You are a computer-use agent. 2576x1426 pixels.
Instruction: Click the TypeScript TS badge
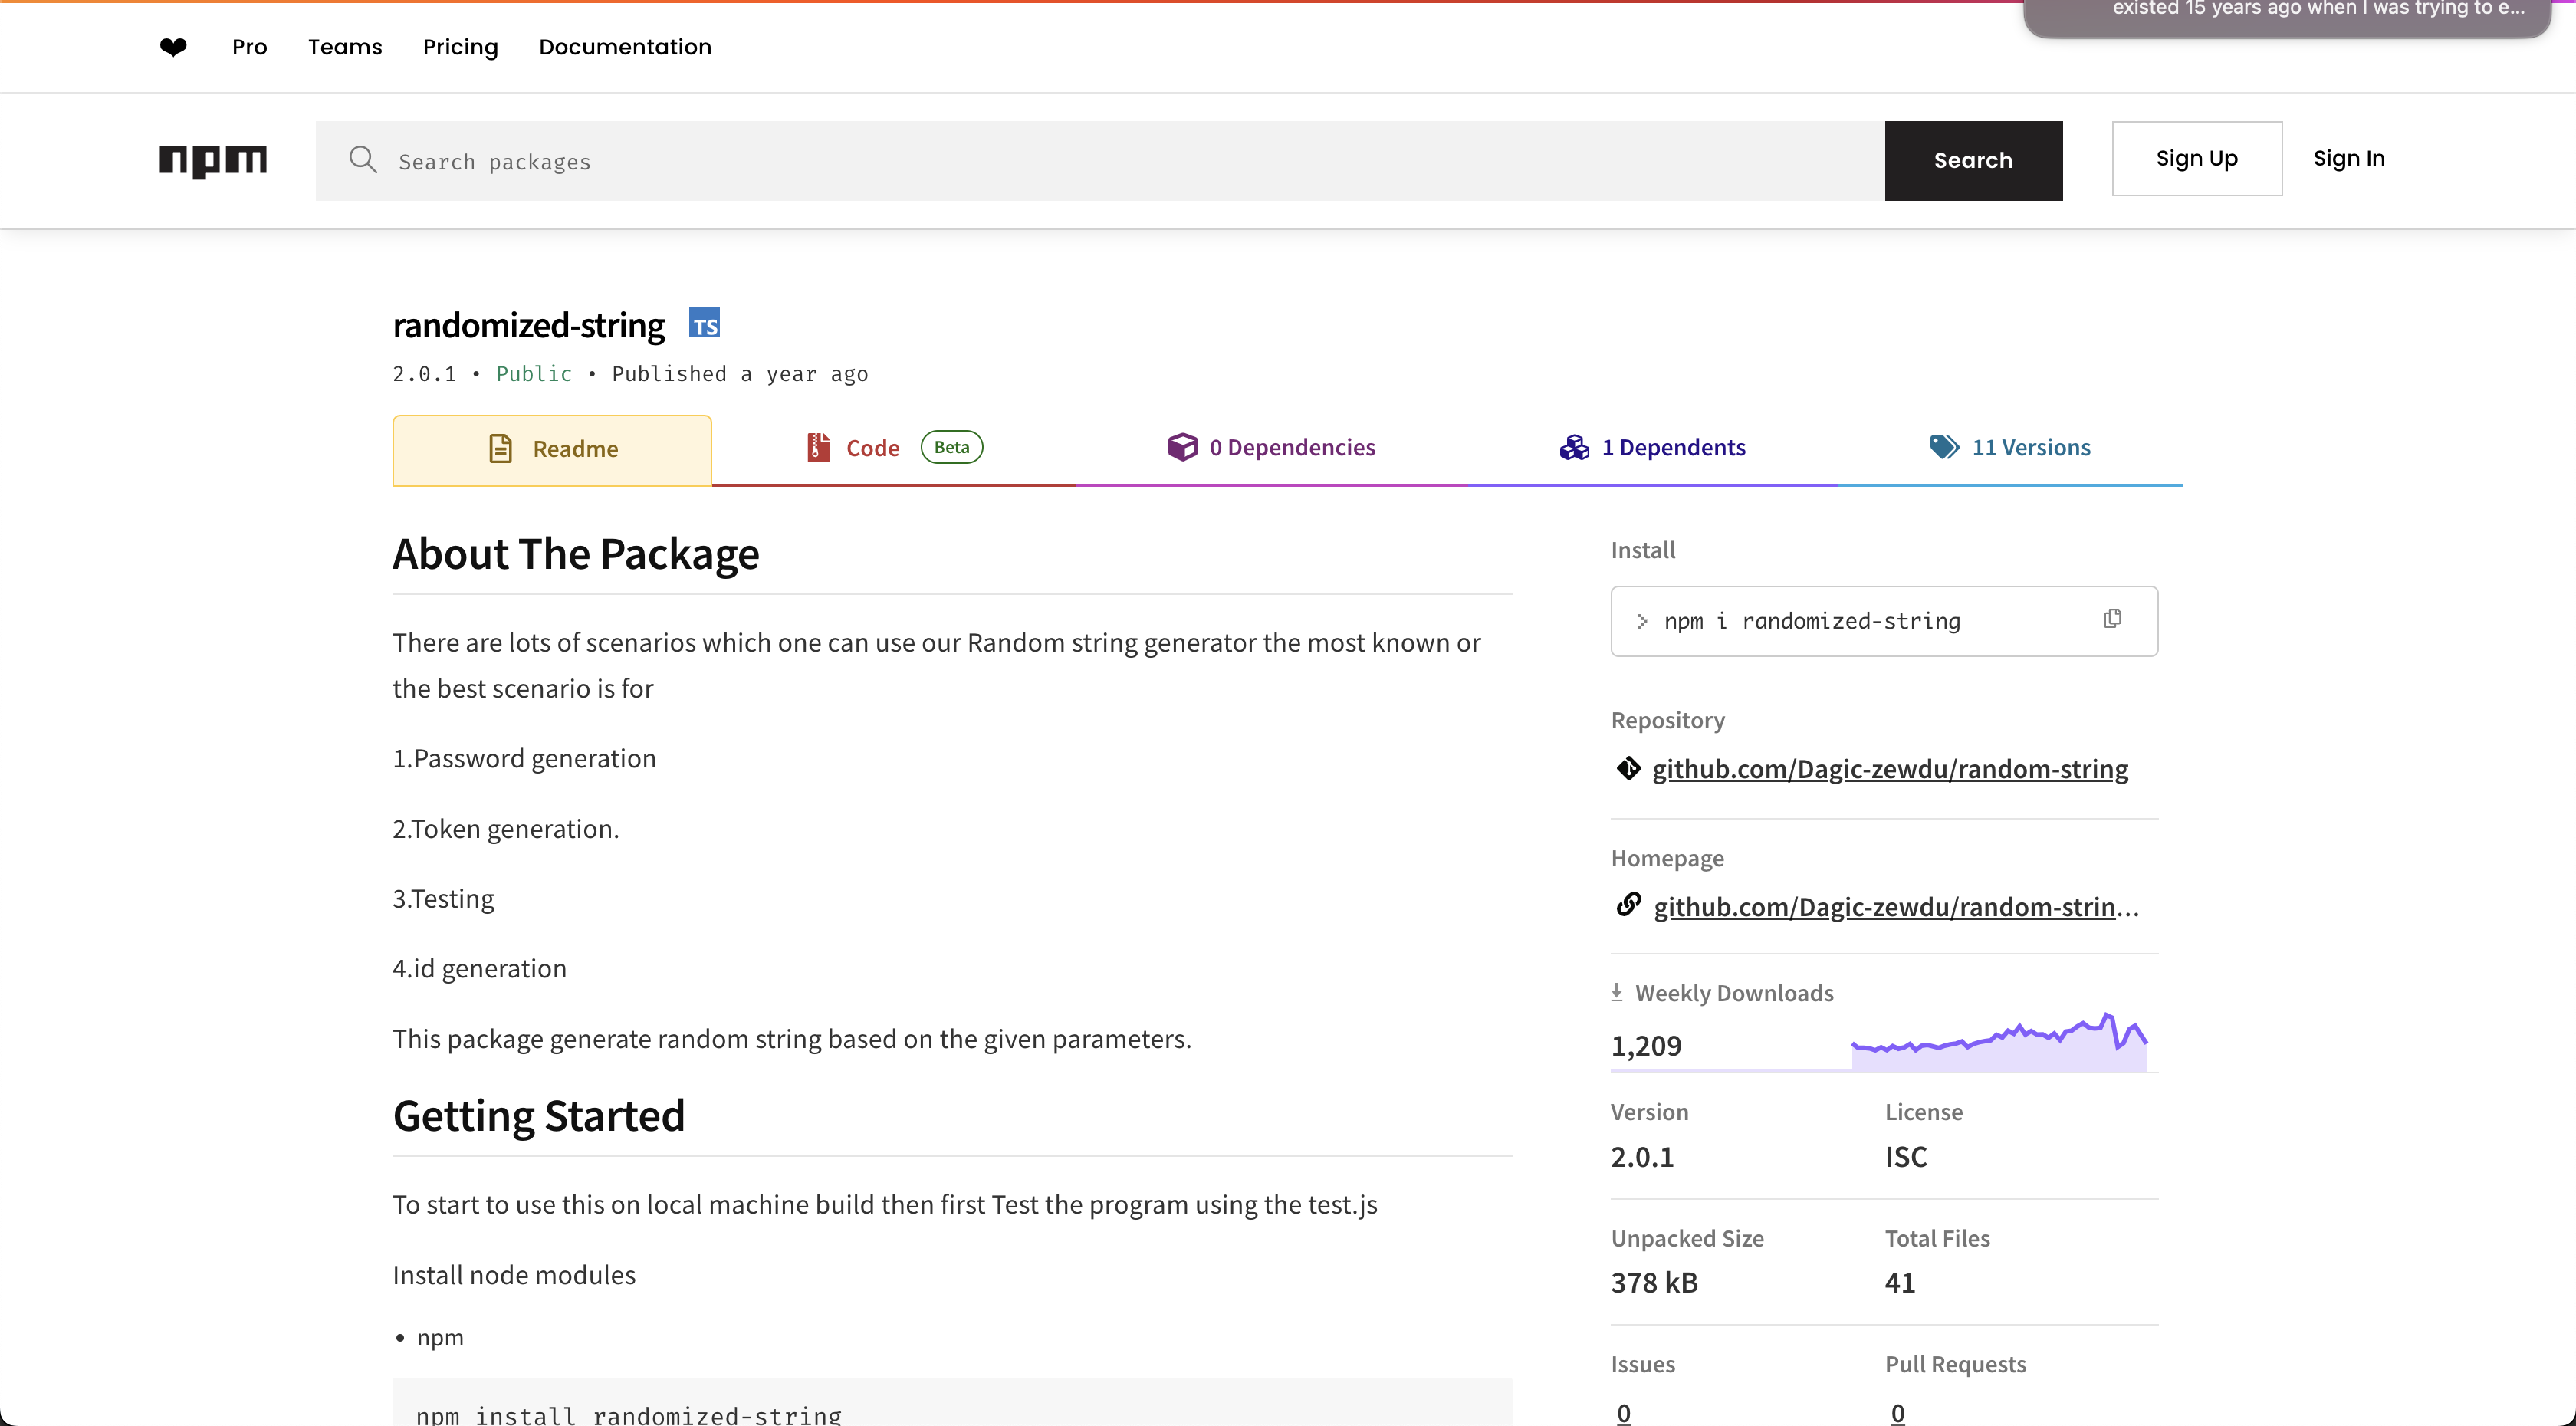pyautogui.click(x=704, y=323)
